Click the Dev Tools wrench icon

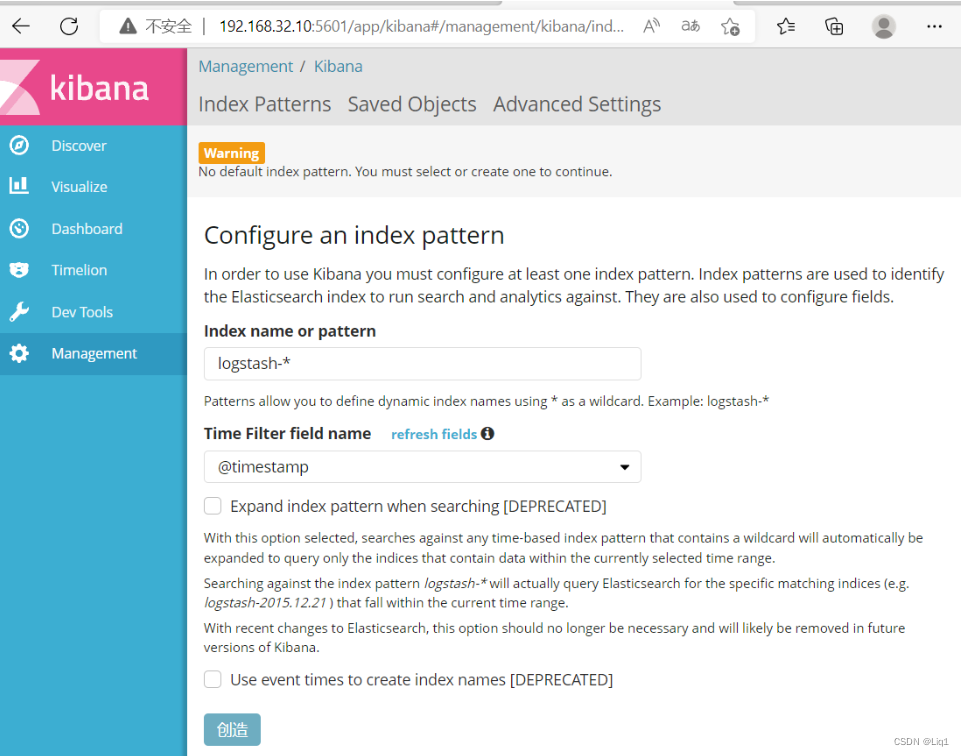click(x=19, y=312)
